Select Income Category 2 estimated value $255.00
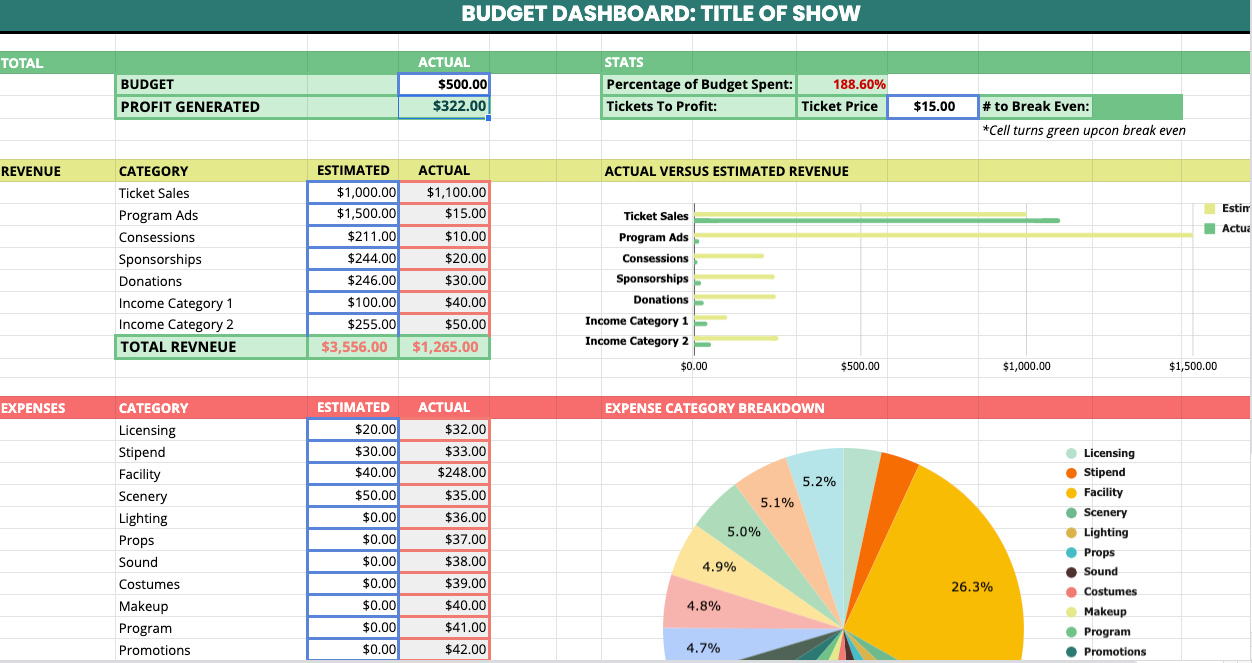 pos(353,324)
